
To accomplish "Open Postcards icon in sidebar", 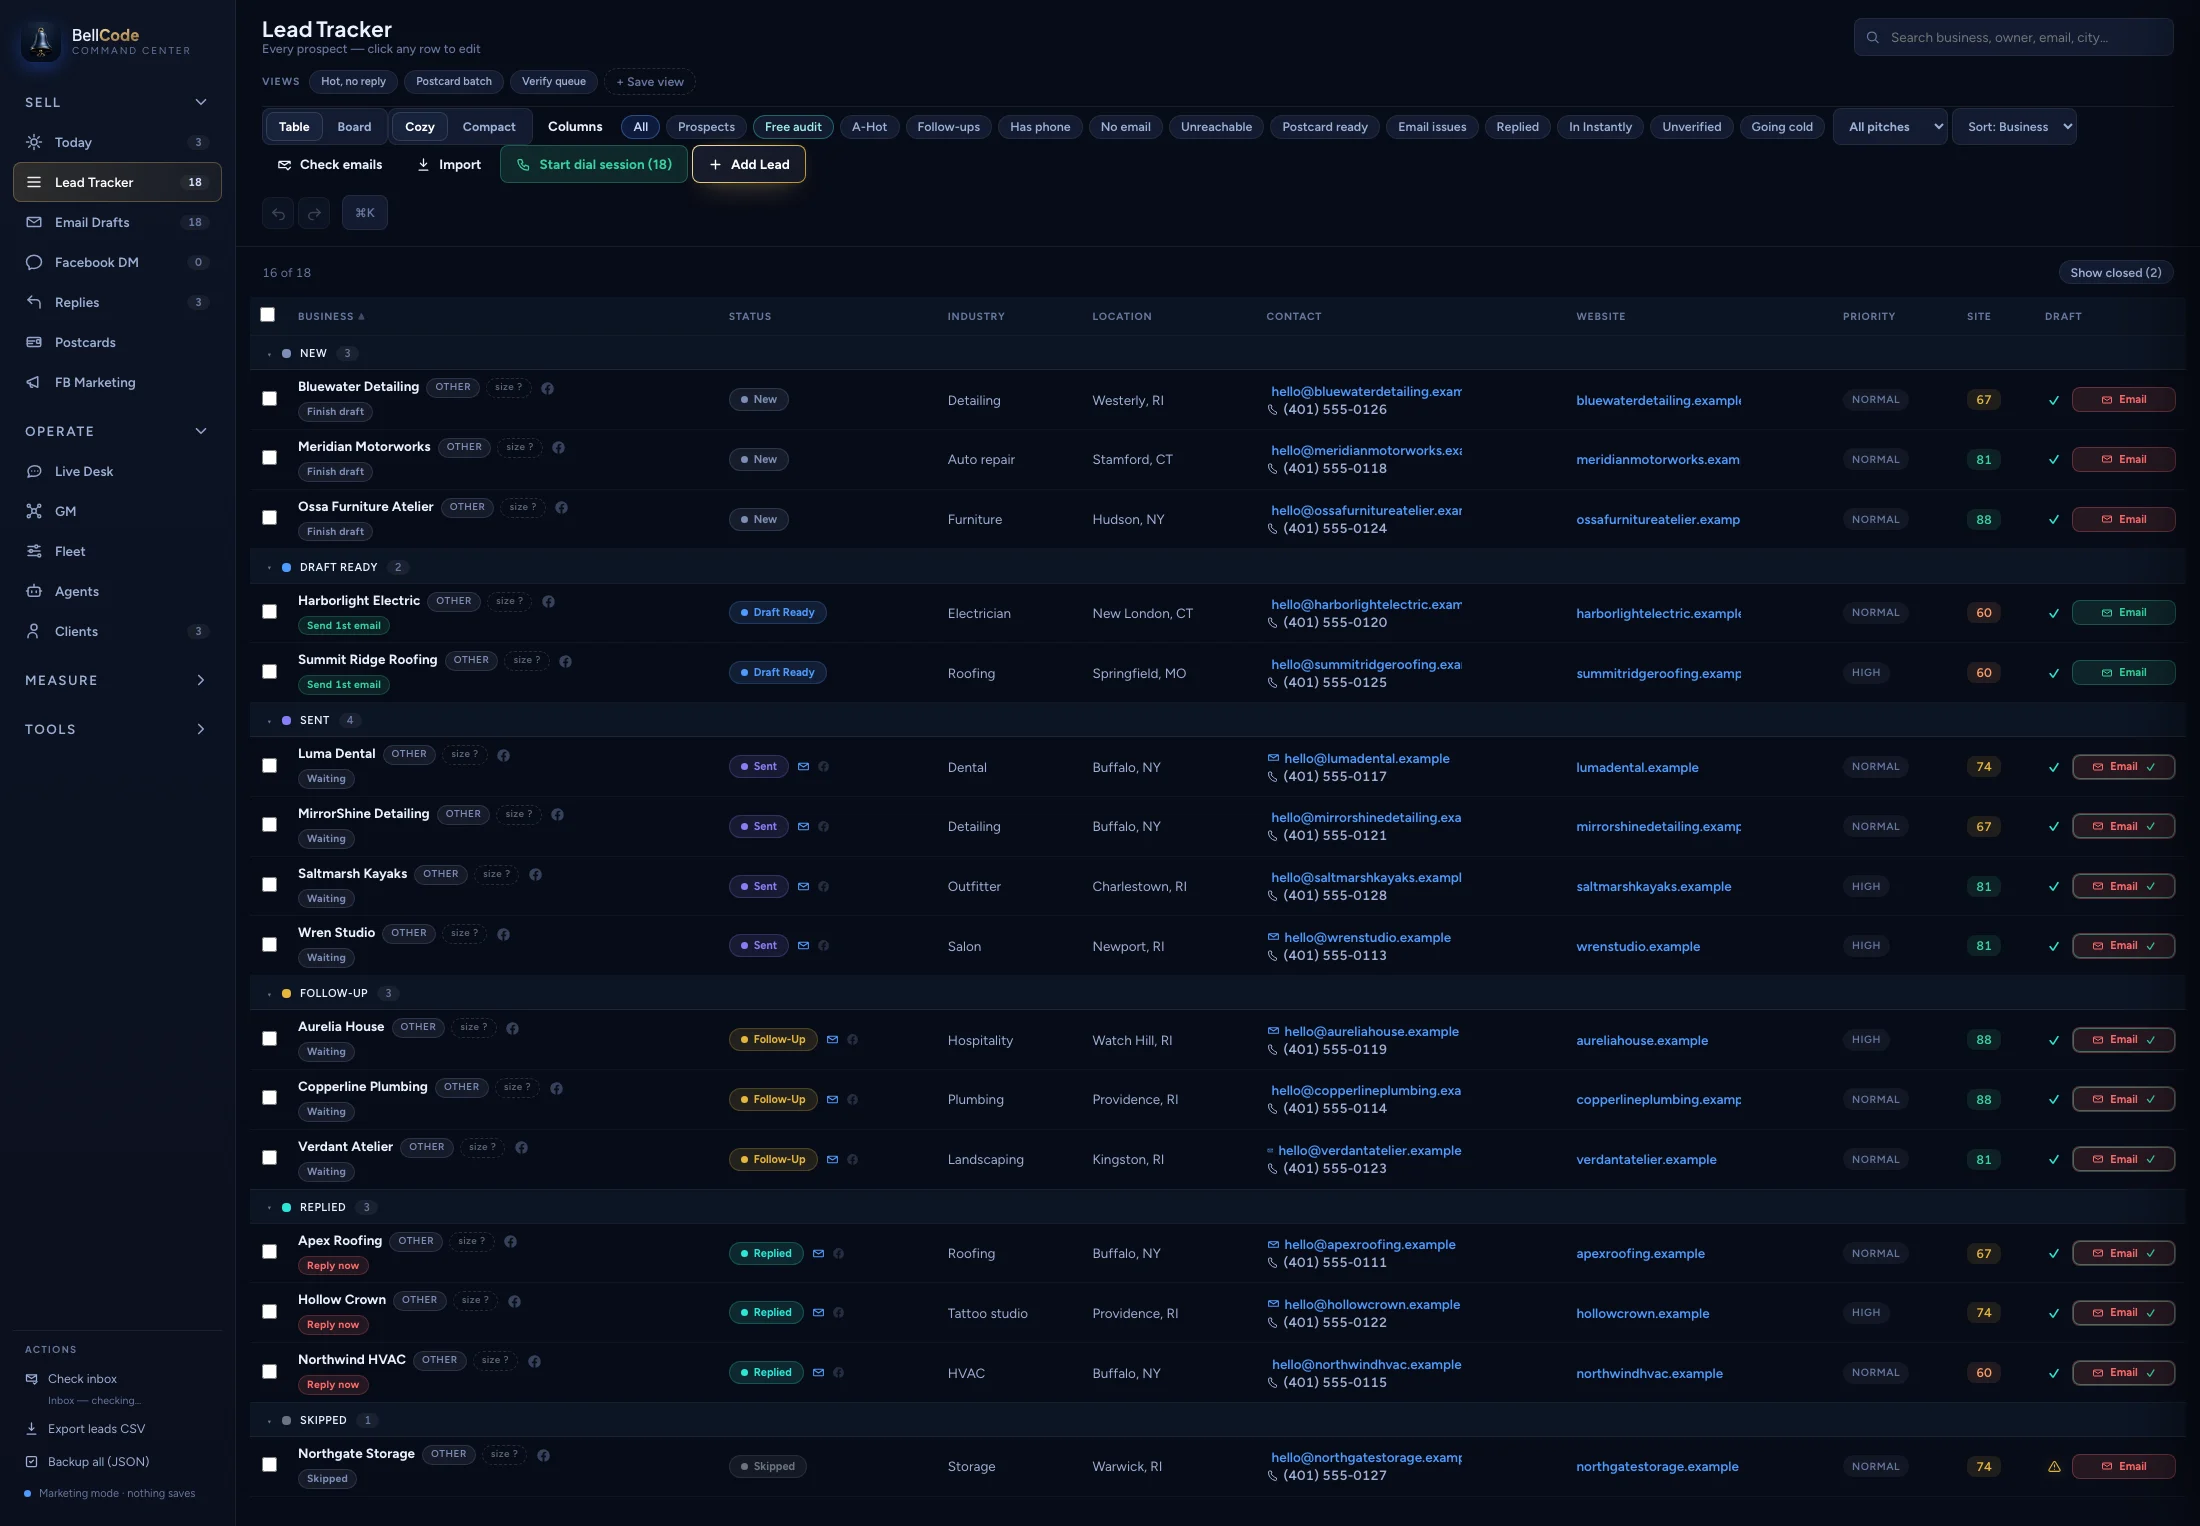I will tap(34, 342).
